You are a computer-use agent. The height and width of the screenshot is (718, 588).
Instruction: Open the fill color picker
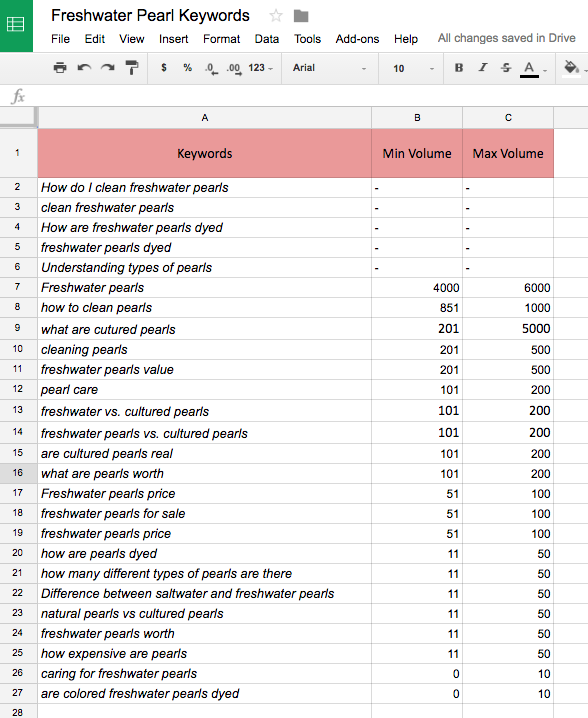572,68
